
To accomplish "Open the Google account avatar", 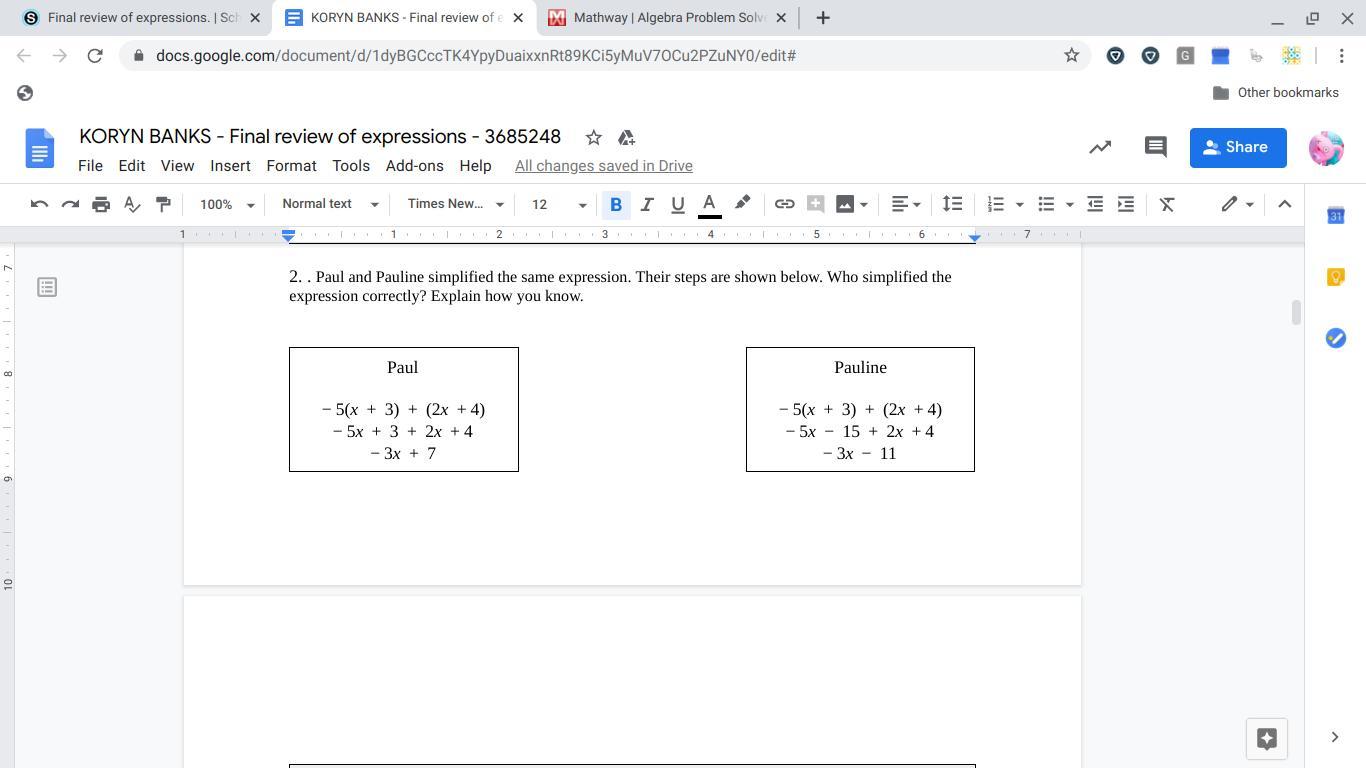I will tap(1326, 148).
